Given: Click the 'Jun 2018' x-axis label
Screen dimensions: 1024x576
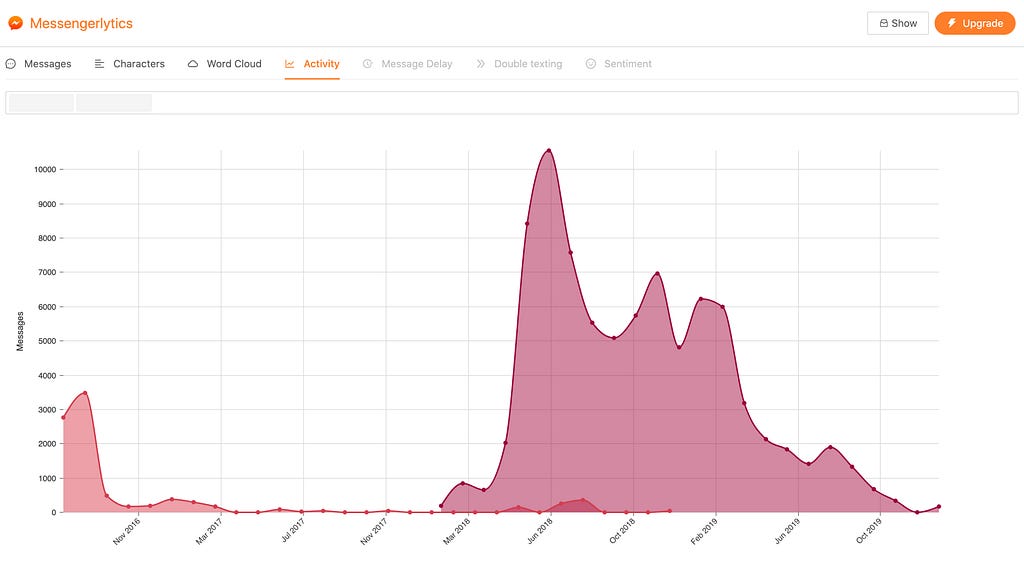Looking at the screenshot, I should (x=541, y=531).
